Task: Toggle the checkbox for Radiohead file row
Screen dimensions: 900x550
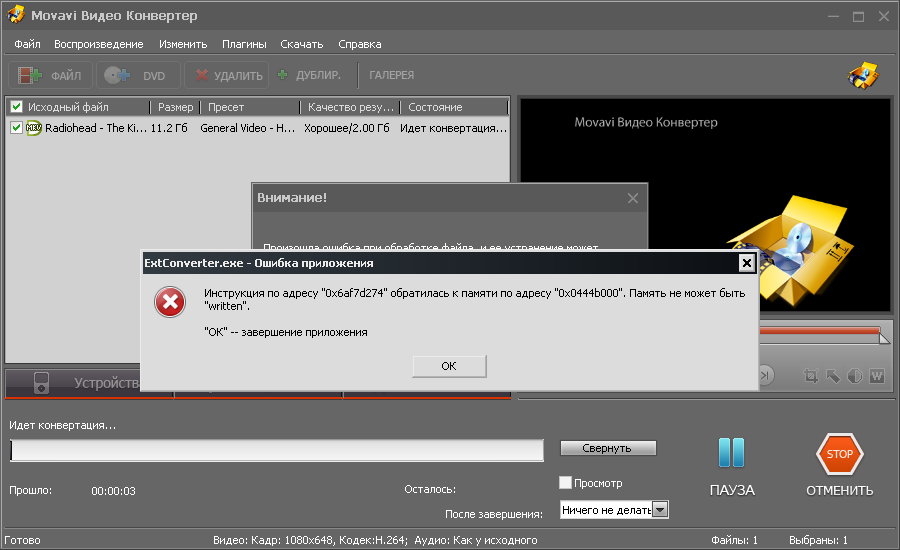Action: pos(16,128)
